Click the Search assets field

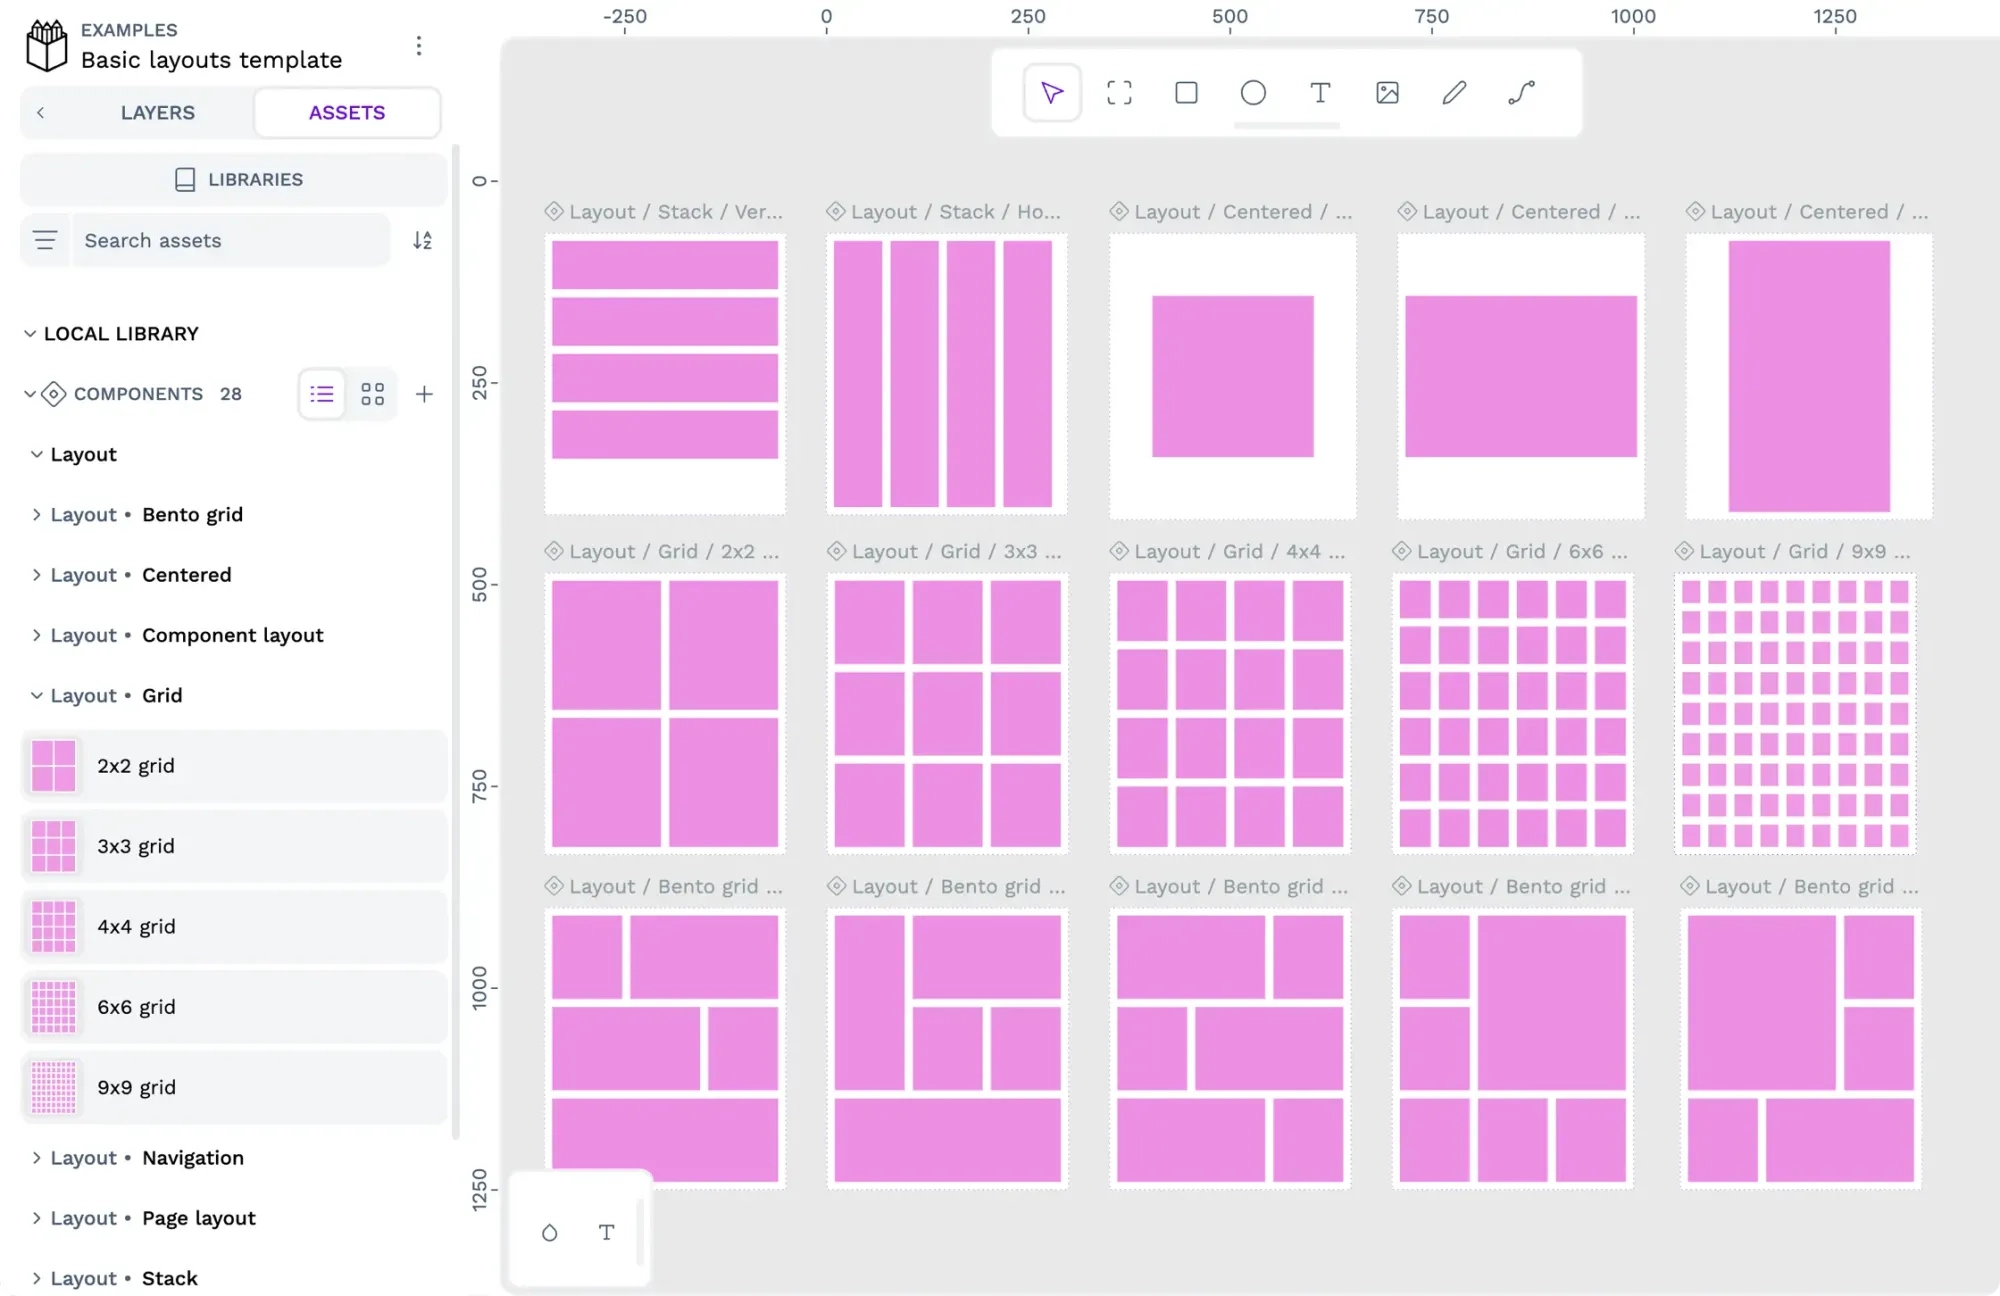231,240
